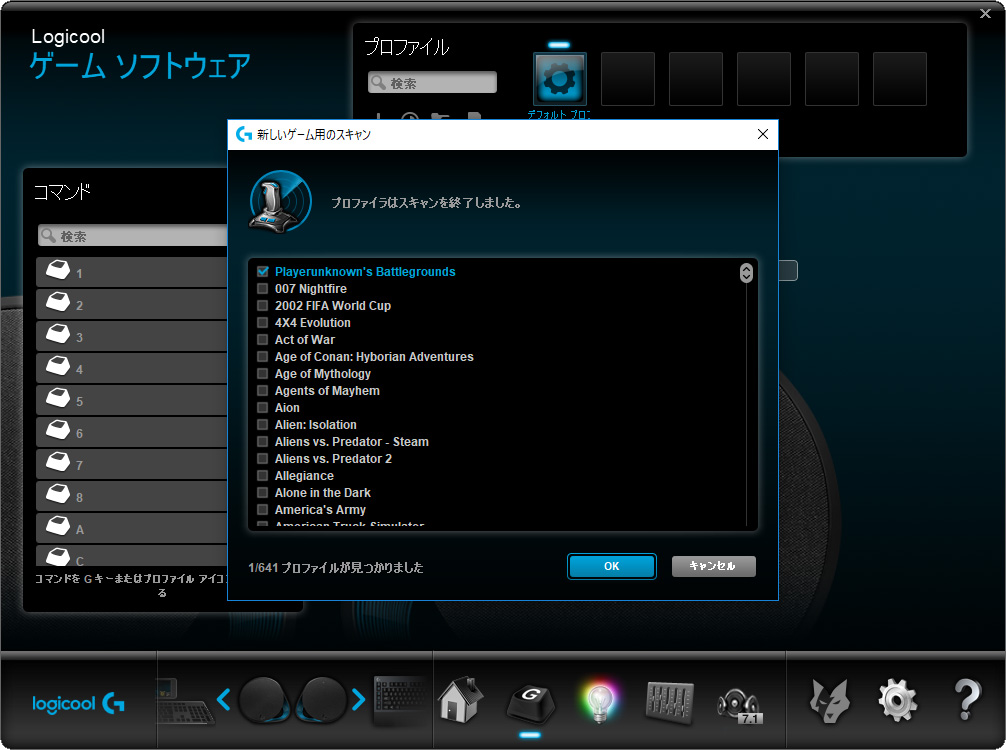Click the left device arrow
The height and width of the screenshot is (750, 1006).
223,699
